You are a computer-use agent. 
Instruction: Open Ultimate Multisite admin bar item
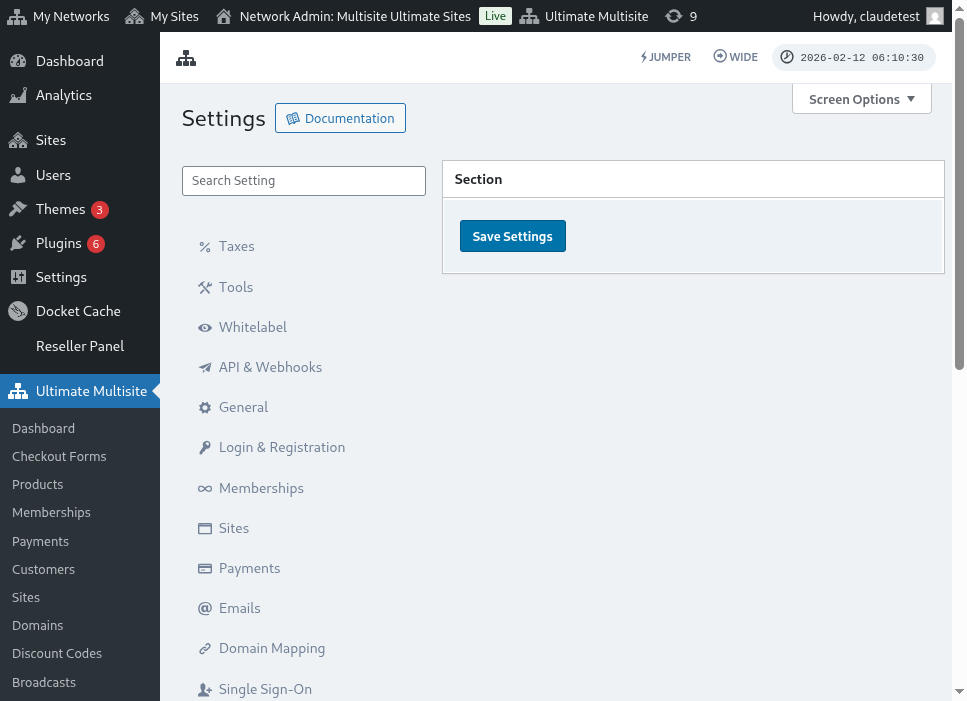point(583,16)
